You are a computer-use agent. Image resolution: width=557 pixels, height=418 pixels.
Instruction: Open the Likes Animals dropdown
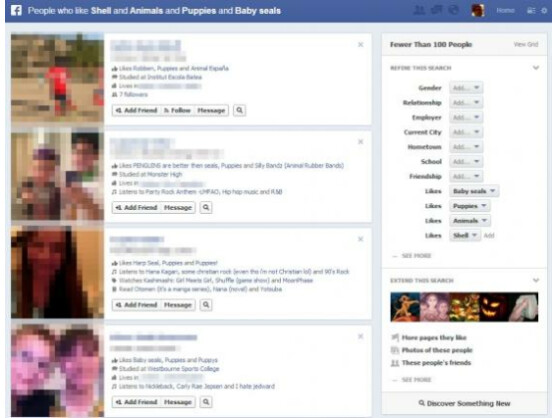click(470, 221)
